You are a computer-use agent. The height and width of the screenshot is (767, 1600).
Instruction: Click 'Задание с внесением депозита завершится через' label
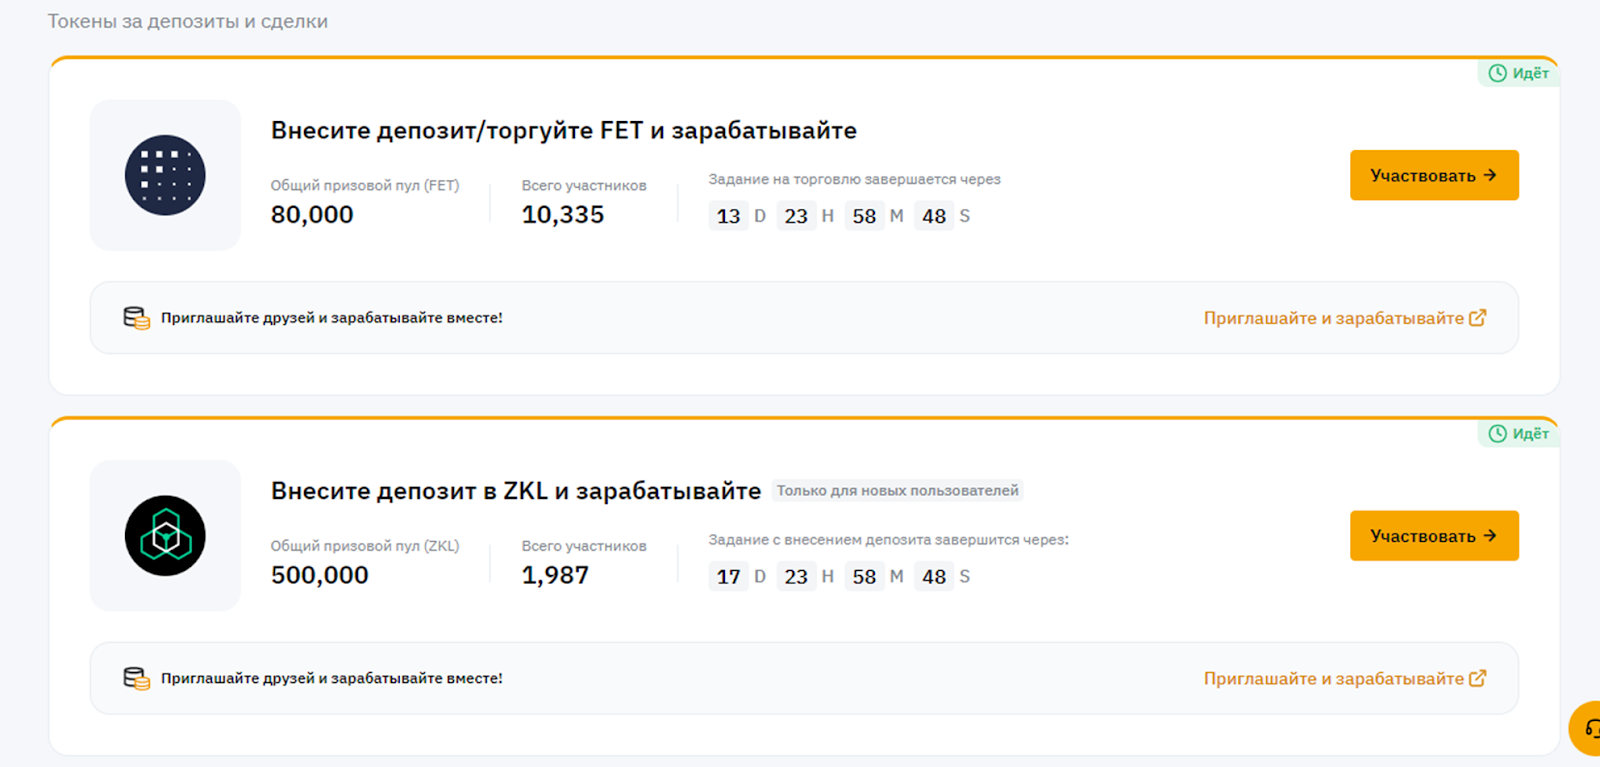[x=889, y=540]
